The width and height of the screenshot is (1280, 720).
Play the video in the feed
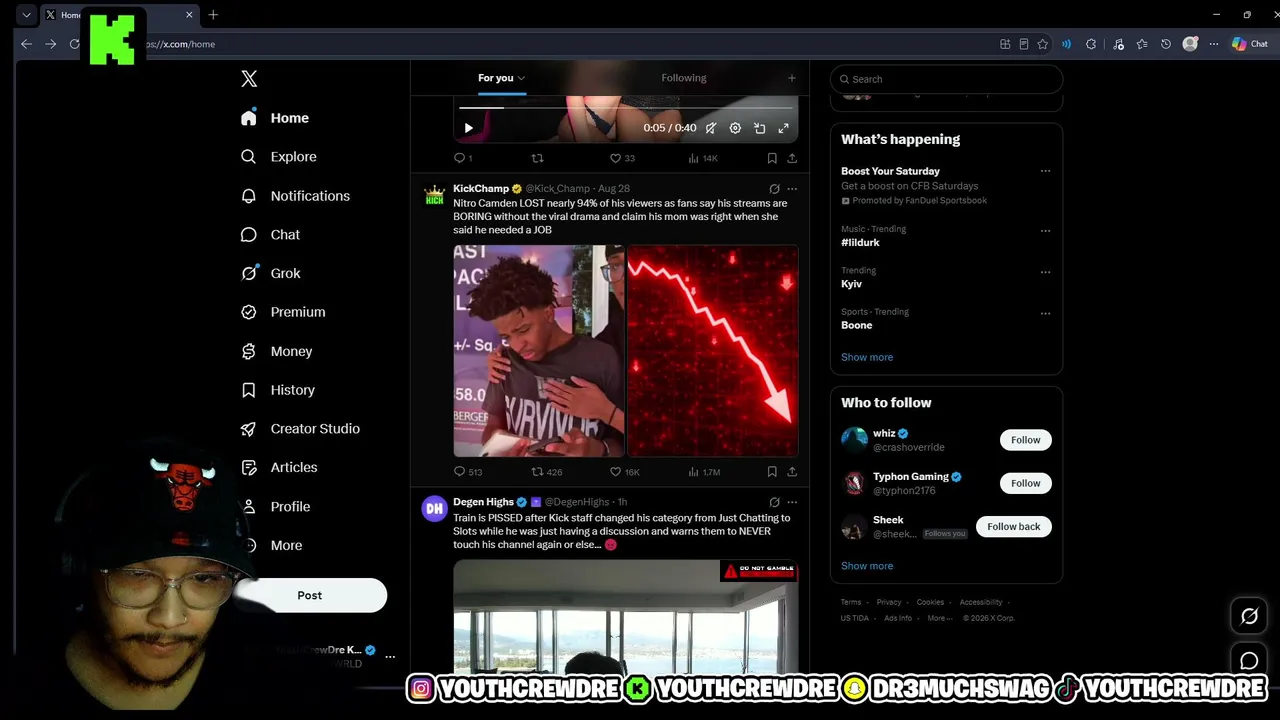pyautogui.click(x=468, y=128)
